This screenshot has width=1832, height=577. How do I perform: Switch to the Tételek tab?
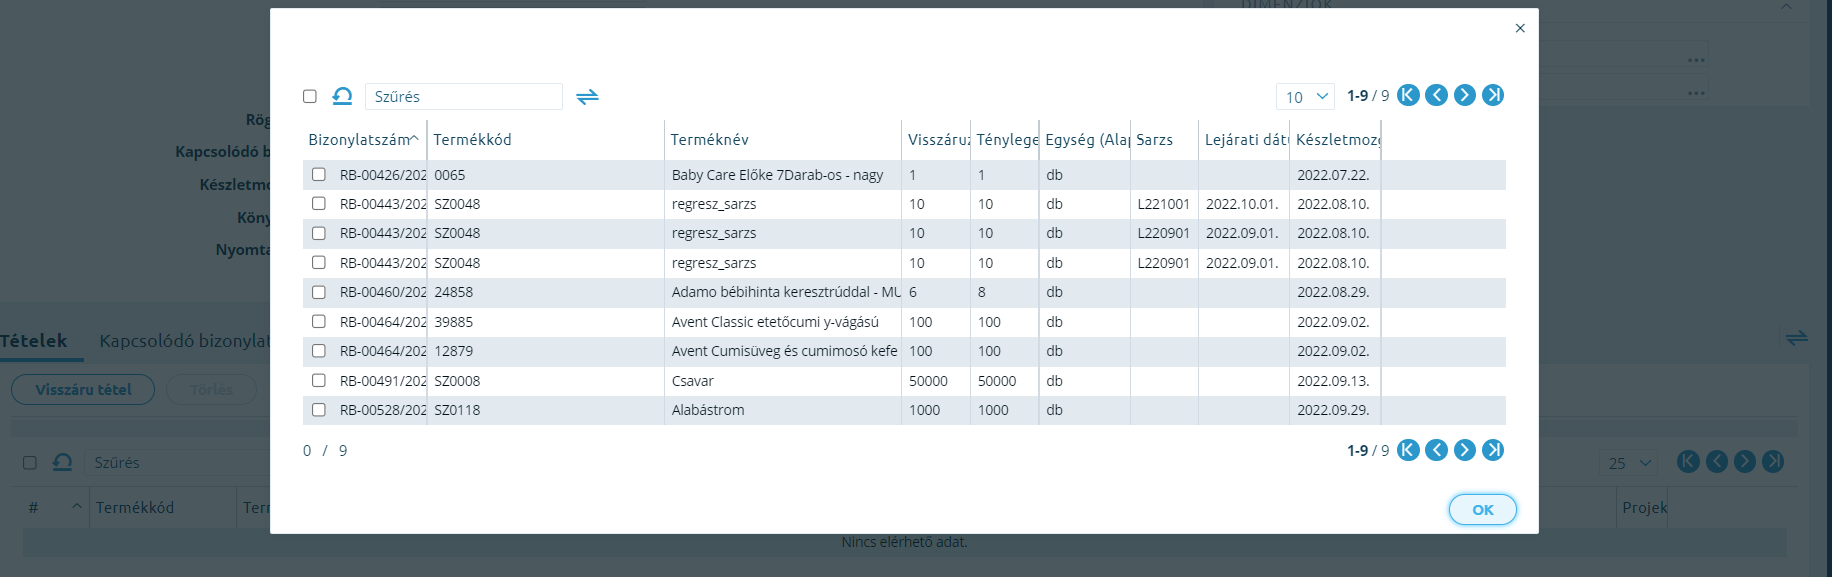coord(34,341)
